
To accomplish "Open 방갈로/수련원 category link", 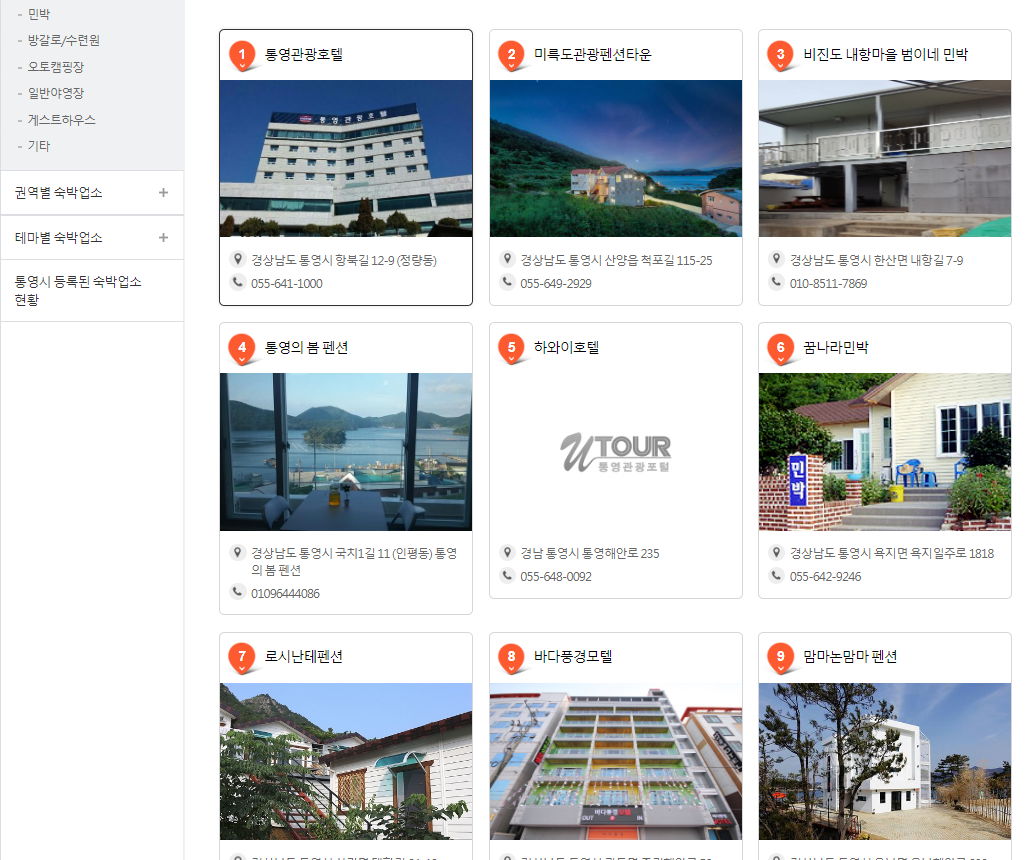I will click(x=64, y=41).
